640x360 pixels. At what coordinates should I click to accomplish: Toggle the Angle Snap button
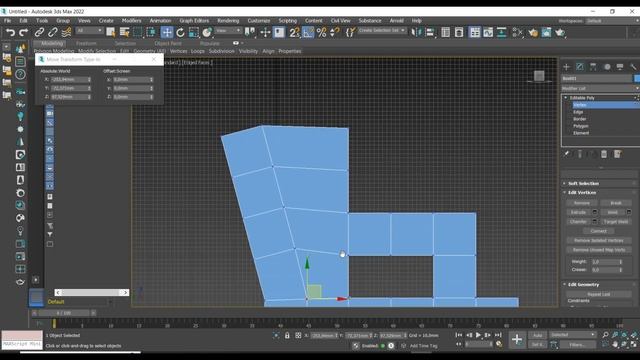[x=308, y=32]
